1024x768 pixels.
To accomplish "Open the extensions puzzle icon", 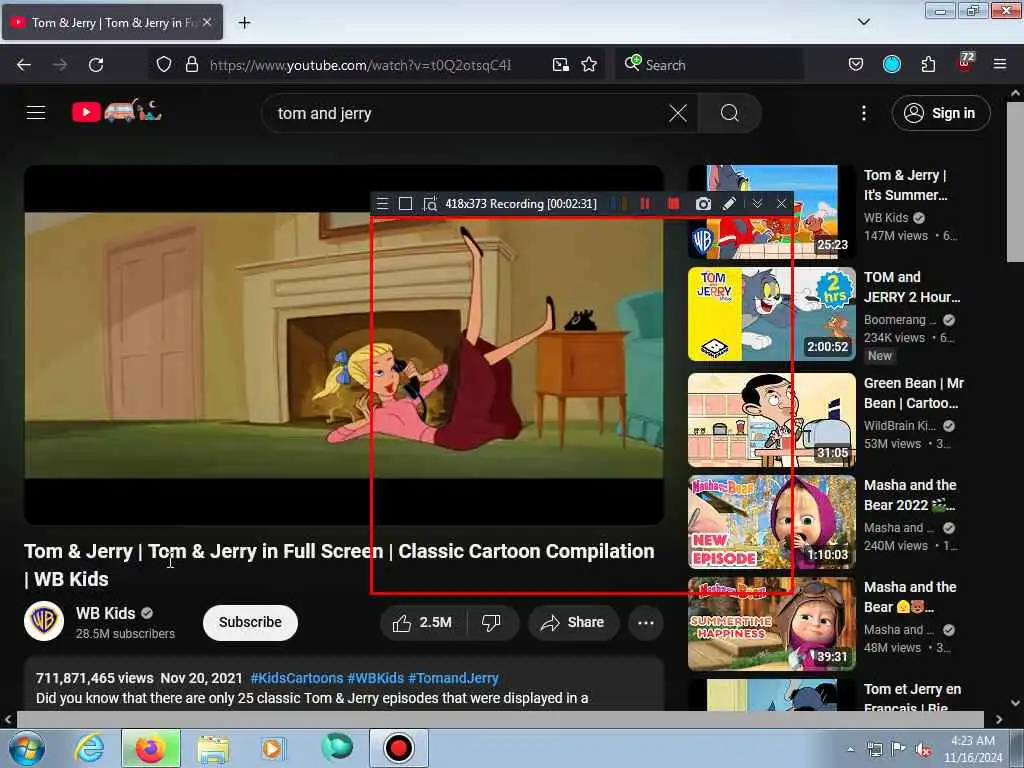I will click(928, 65).
